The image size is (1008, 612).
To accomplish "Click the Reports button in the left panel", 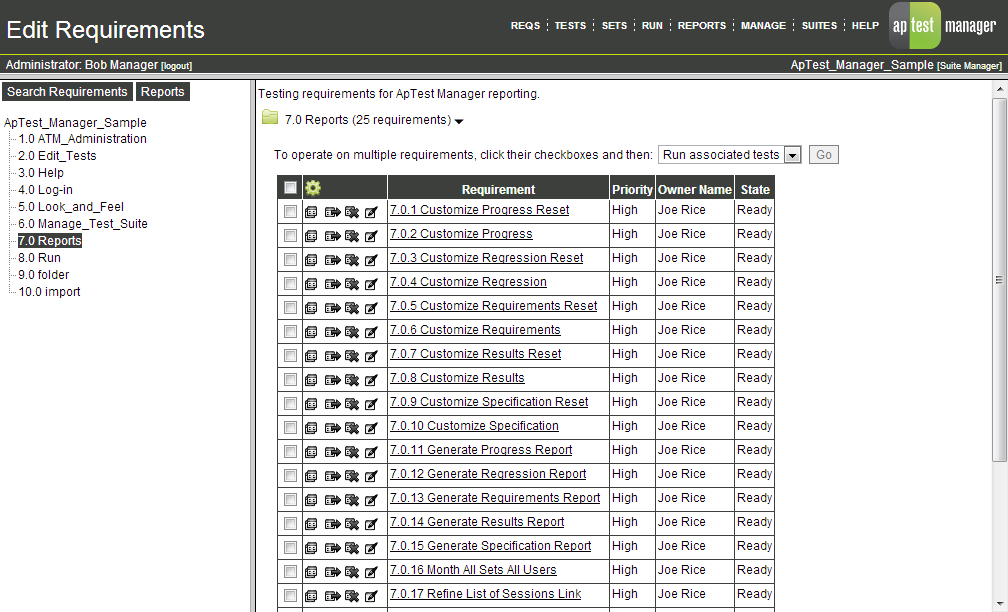I will 163,91.
